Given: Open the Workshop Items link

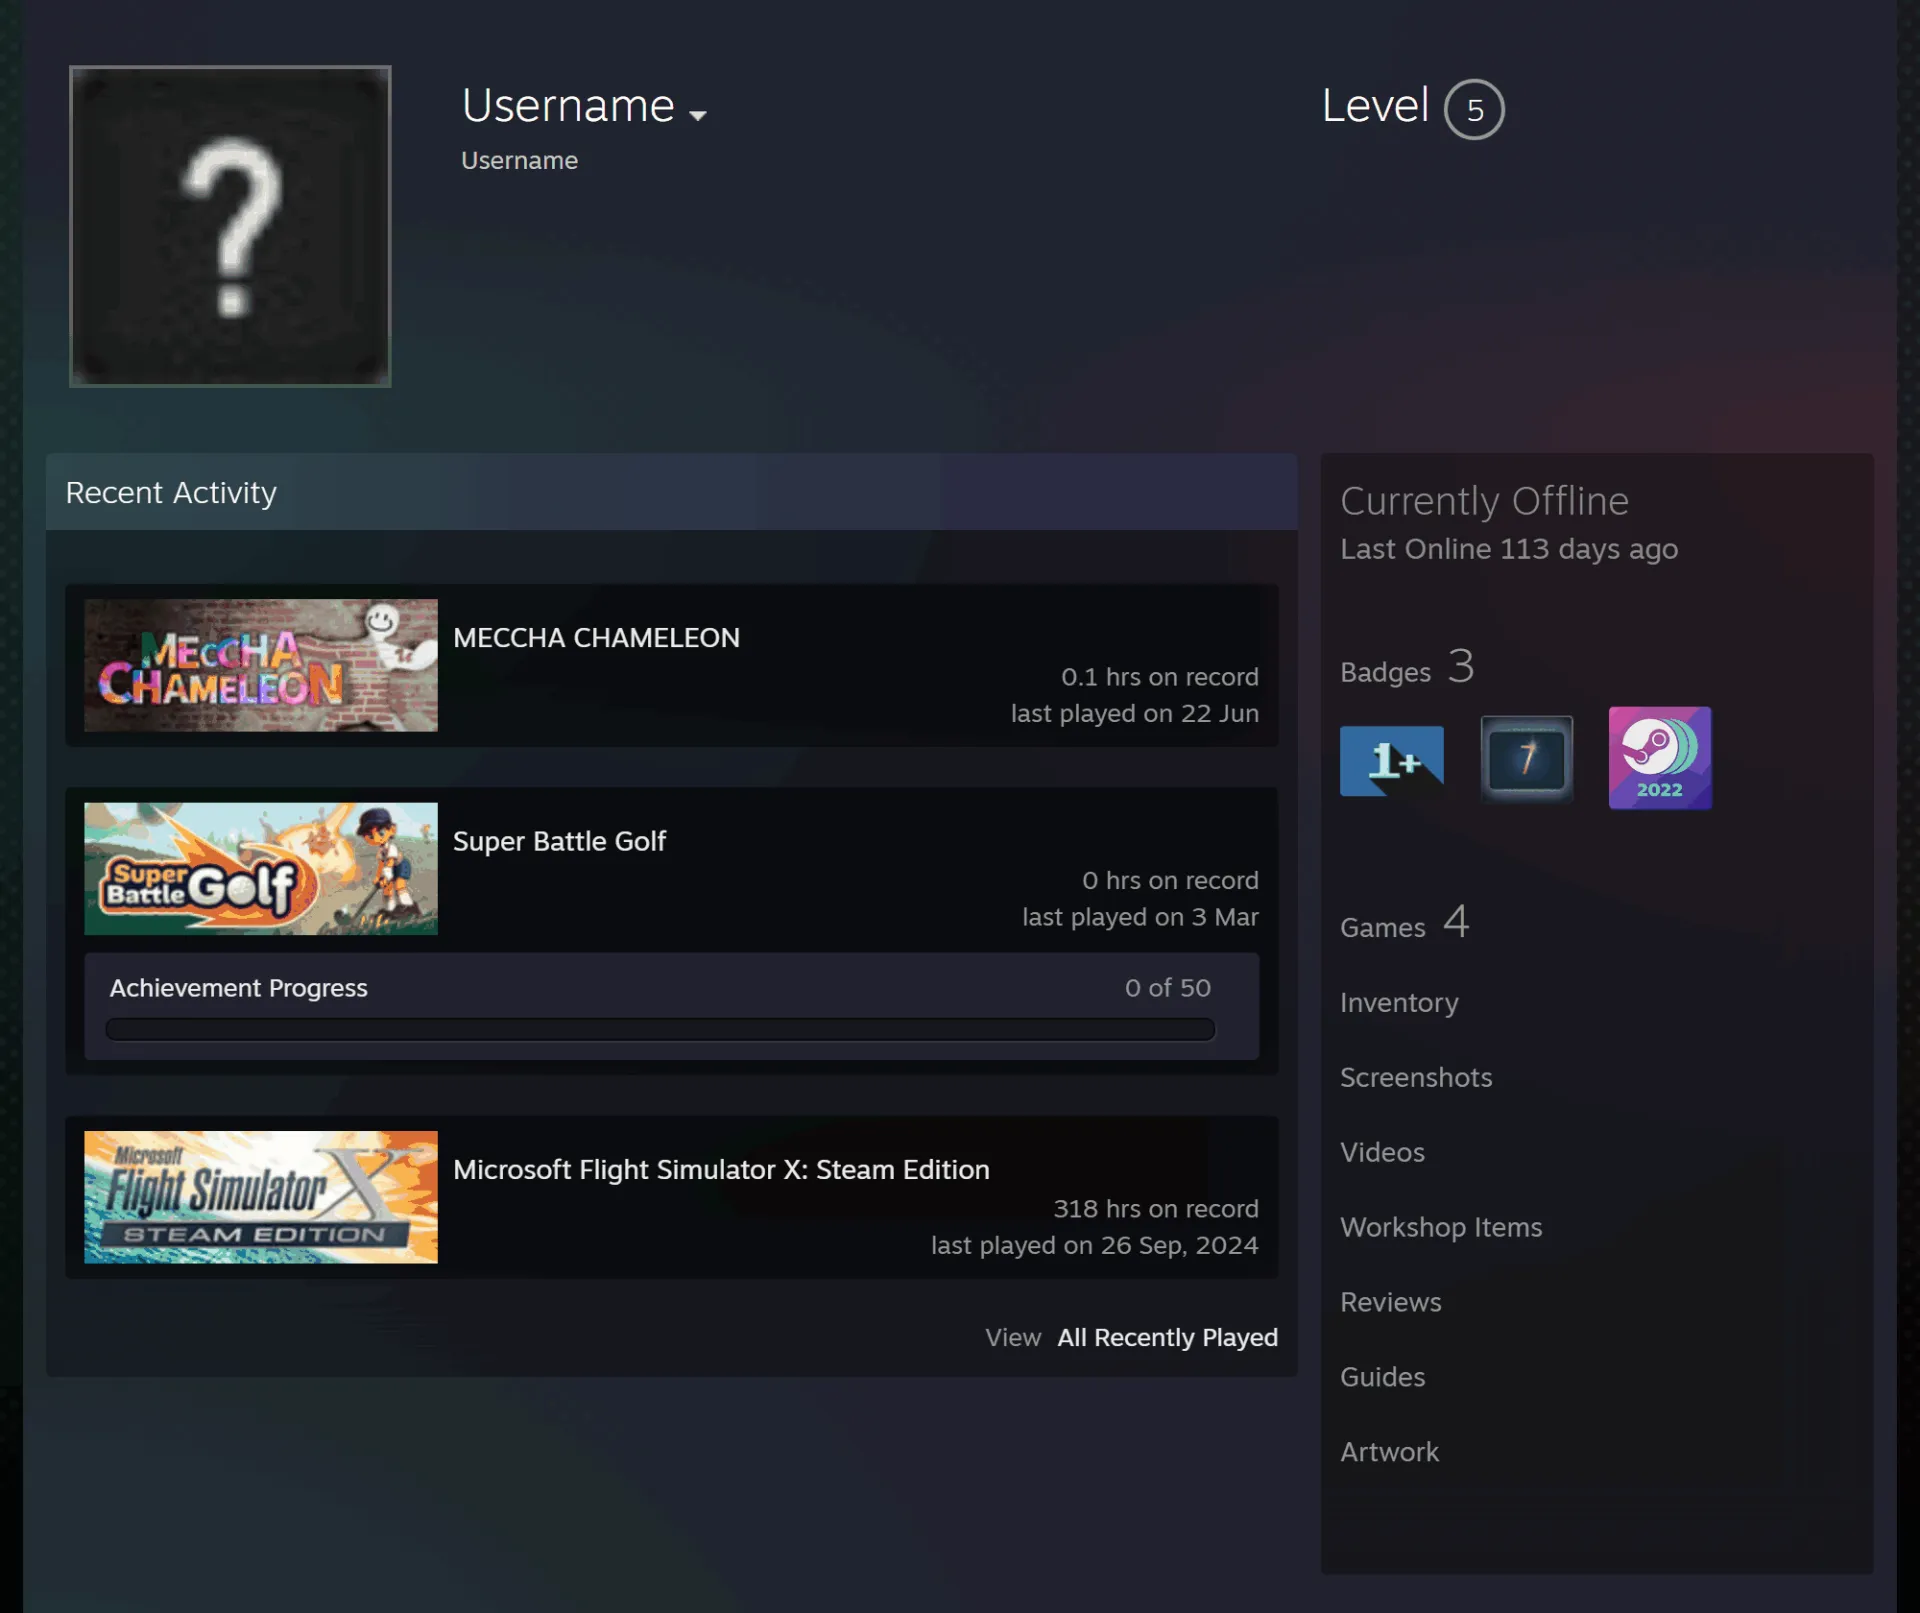Looking at the screenshot, I should (1441, 1228).
